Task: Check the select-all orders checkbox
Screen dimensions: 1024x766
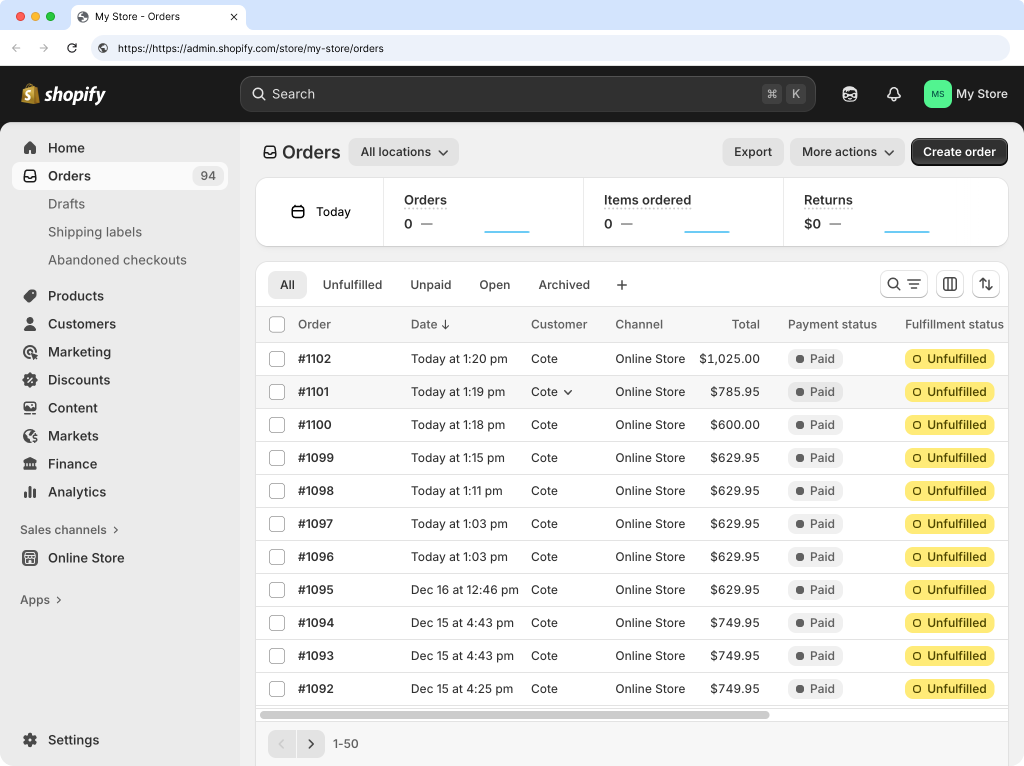Action: (277, 324)
